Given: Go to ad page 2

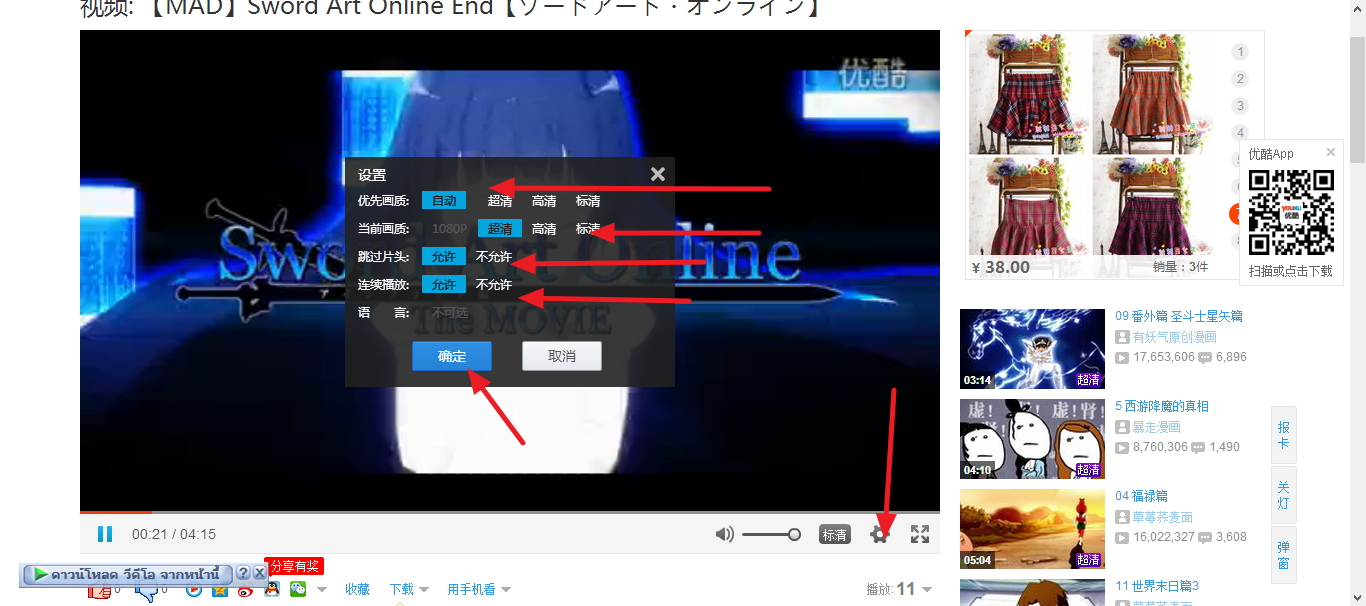Looking at the screenshot, I should coord(1240,79).
